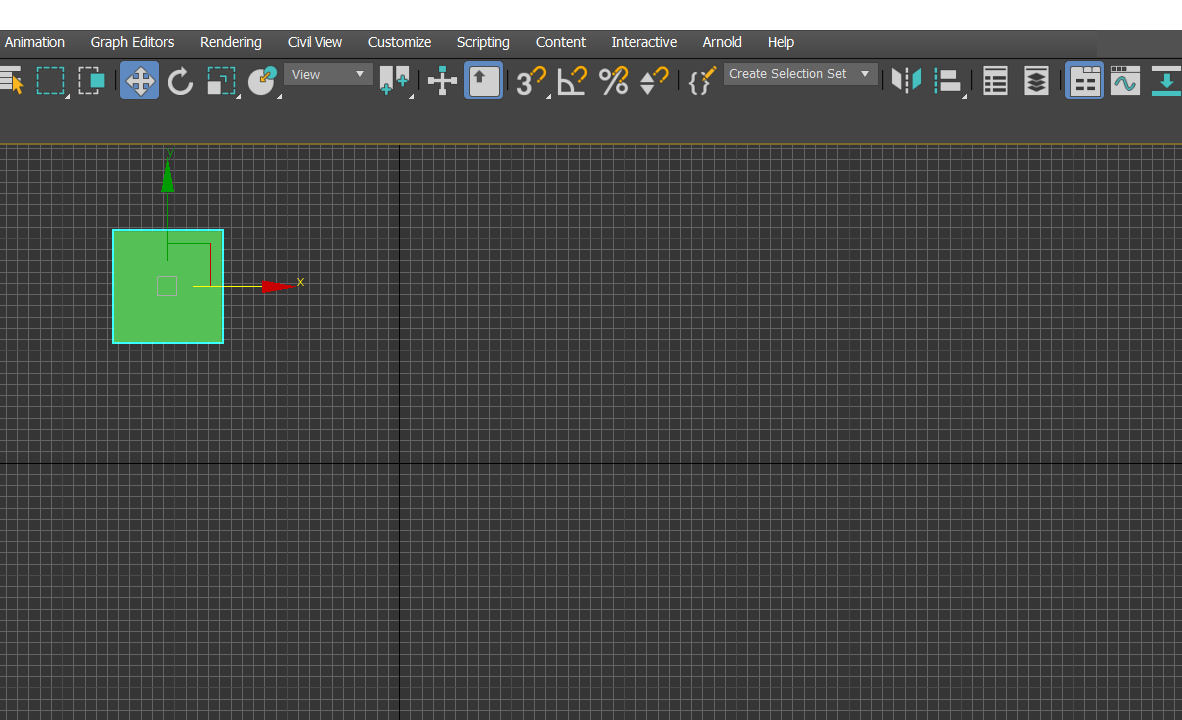The width and height of the screenshot is (1182, 720).
Task: Open the Graph Editors menu
Action: (x=132, y=42)
